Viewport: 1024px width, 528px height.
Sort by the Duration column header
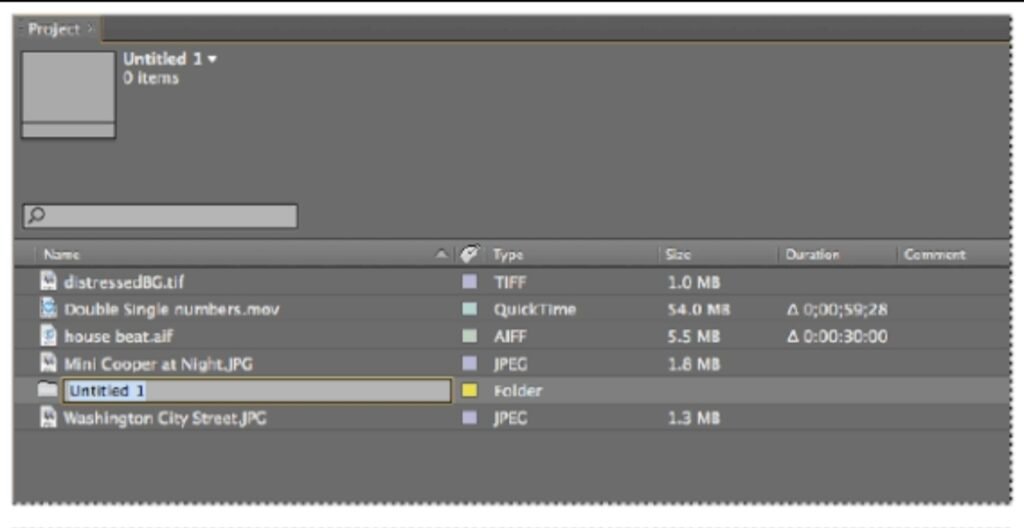[811, 255]
